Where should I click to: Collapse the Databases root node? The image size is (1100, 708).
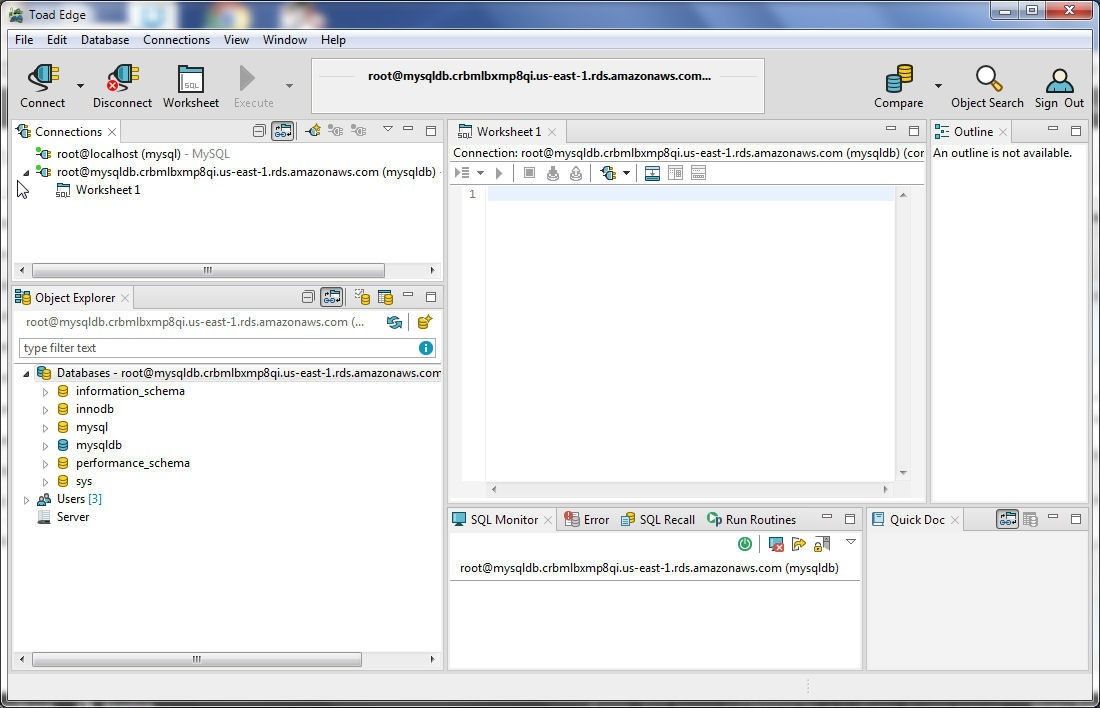pos(27,373)
